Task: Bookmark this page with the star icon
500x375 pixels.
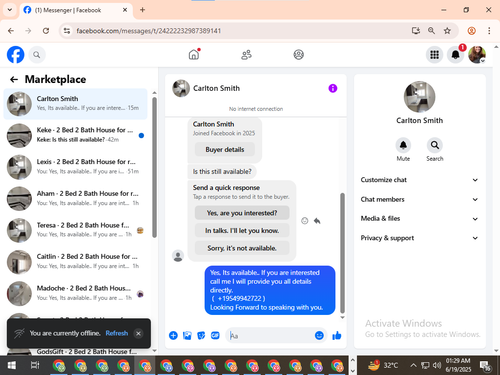Action: click(x=447, y=31)
